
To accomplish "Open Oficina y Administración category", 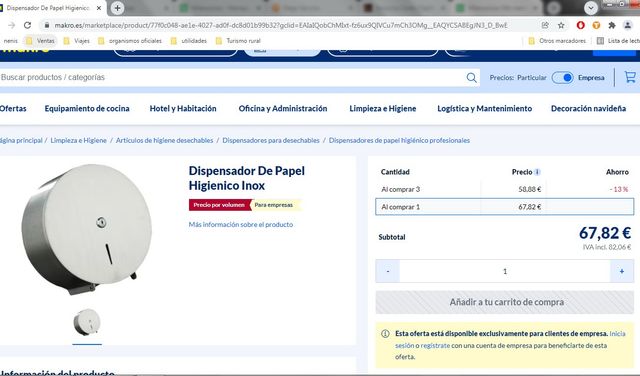I will click(x=283, y=109).
